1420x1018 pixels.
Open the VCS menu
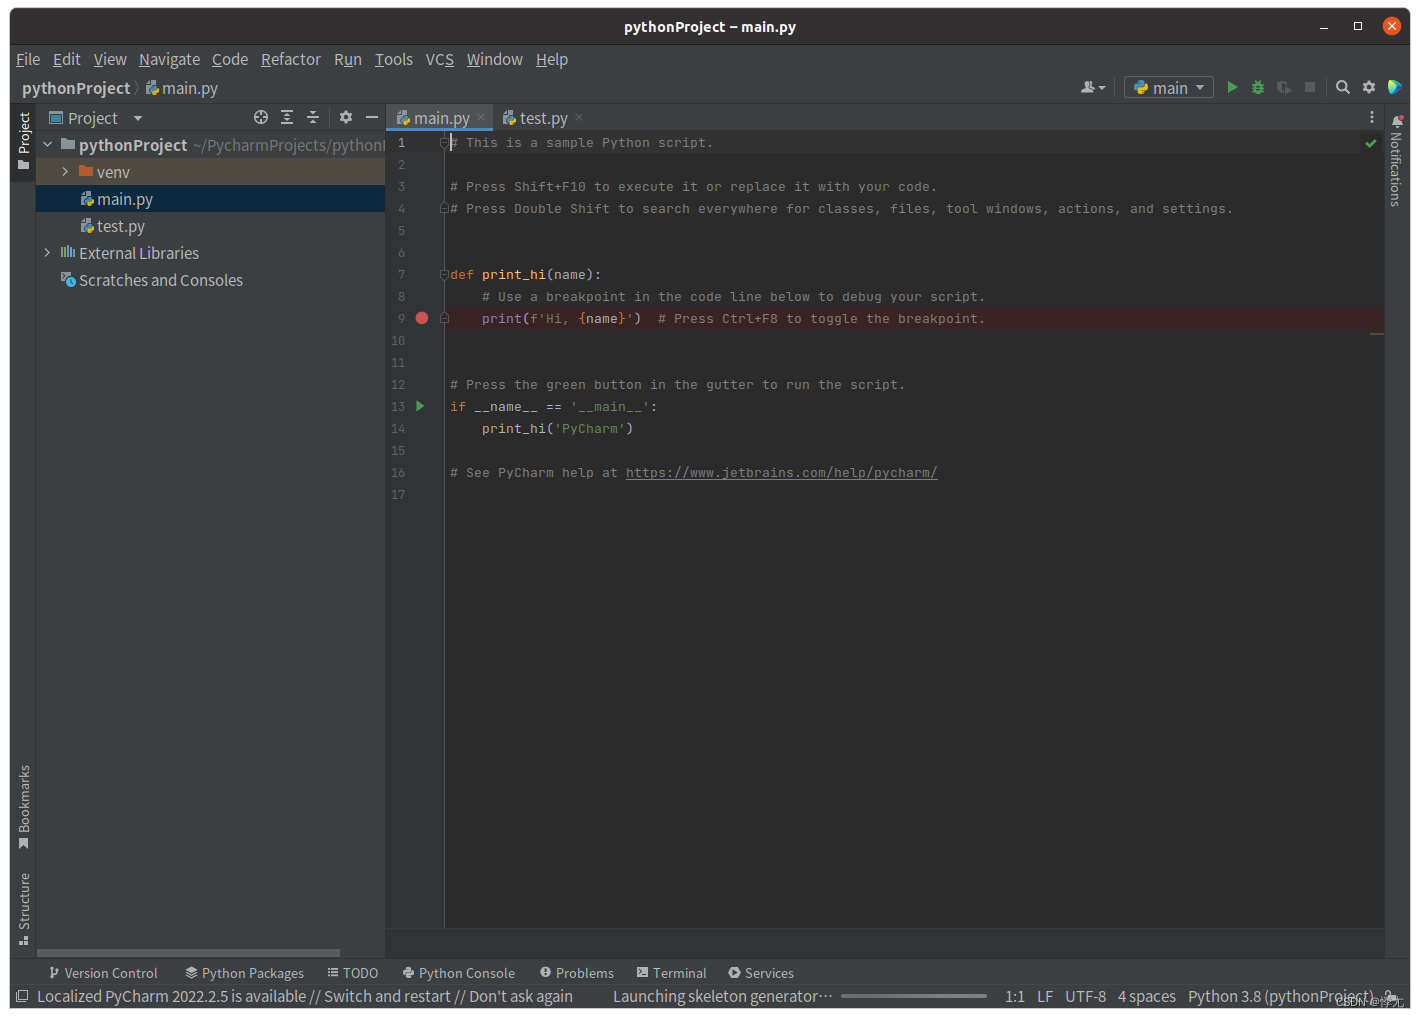(440, 59)
